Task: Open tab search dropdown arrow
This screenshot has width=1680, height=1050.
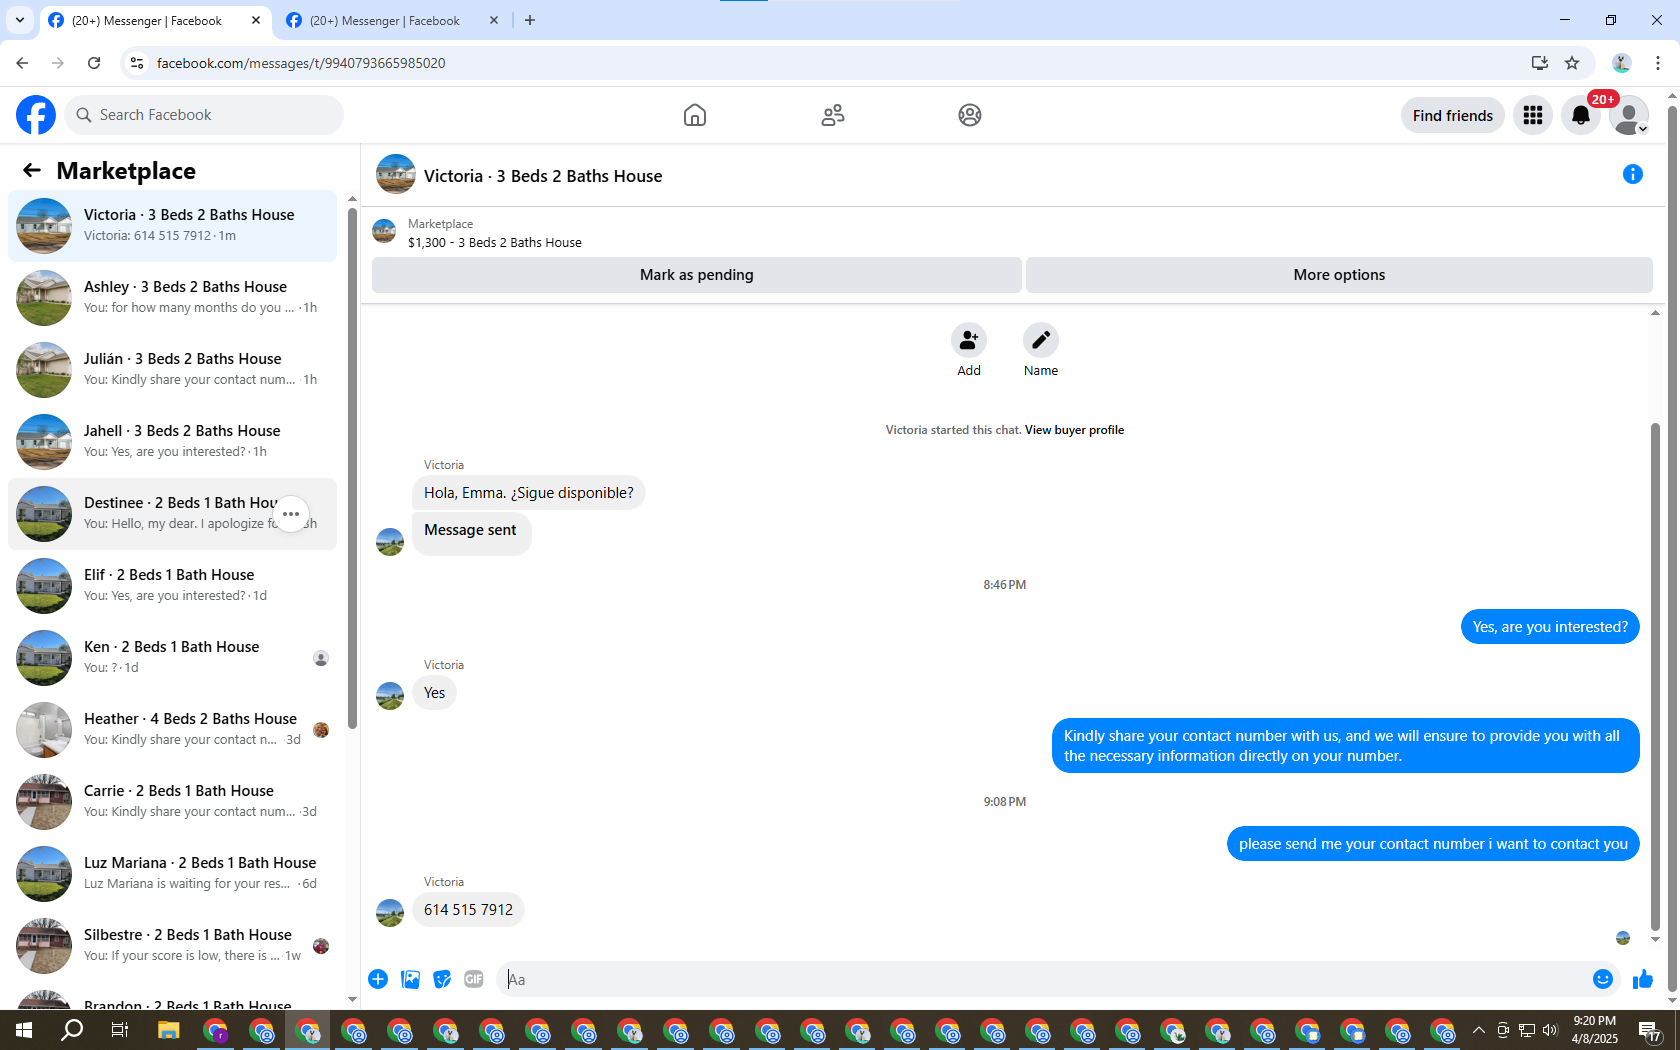Action: click(x=19, y=20)
